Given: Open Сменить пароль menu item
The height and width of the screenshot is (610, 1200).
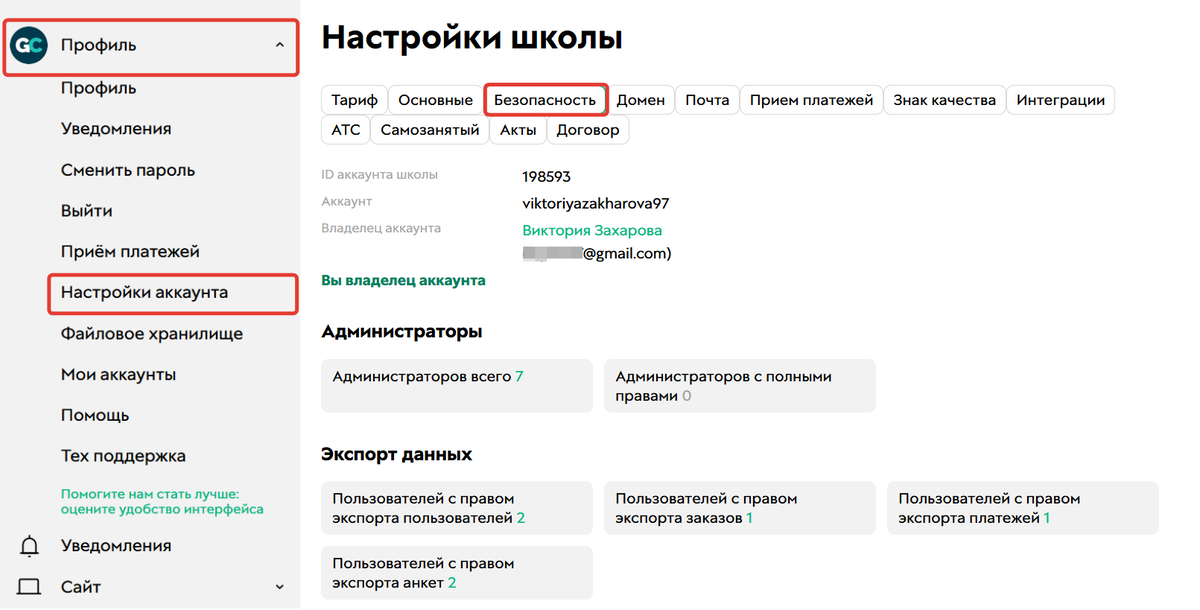Looking at the screenshot, I should [x=128, y=170].
